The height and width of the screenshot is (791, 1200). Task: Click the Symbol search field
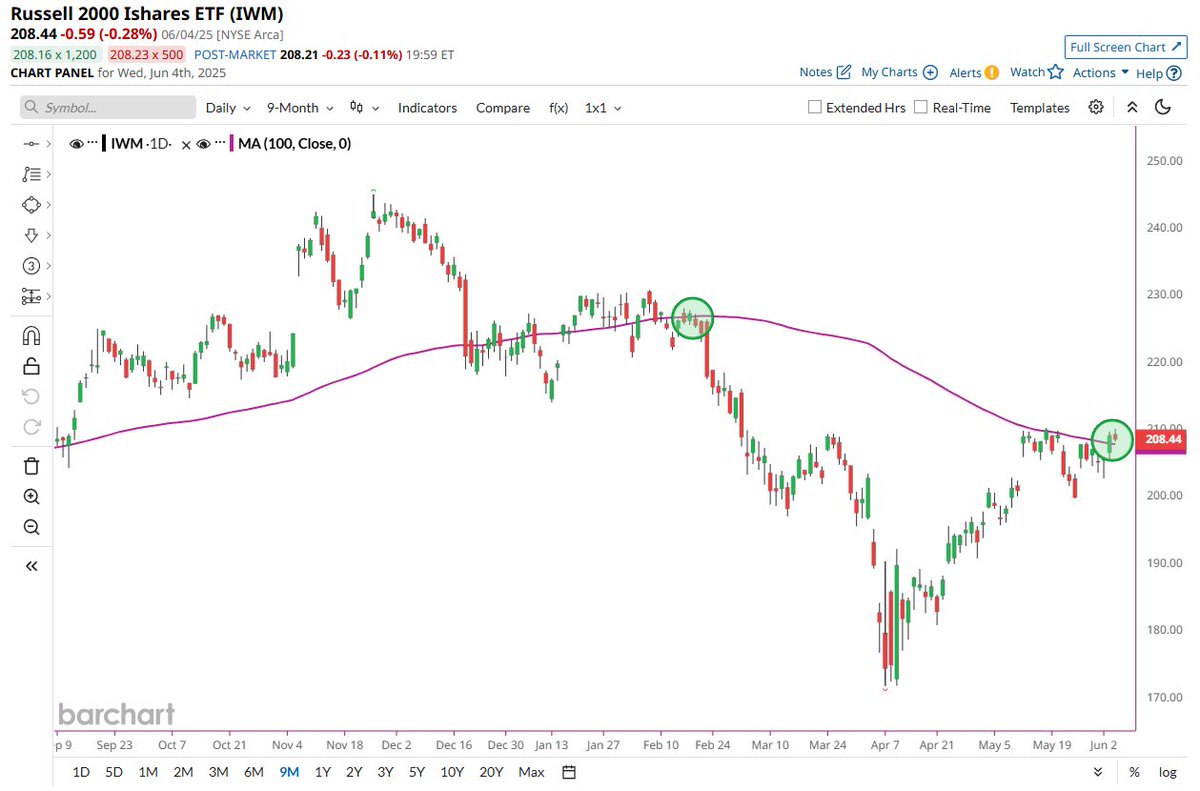pyautogui.click(x=106, y=107)
